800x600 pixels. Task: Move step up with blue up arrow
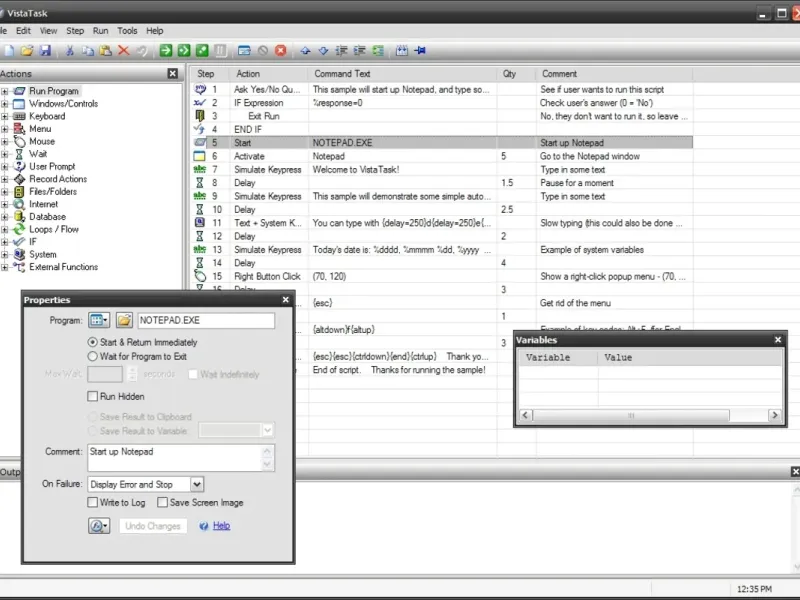click(x=305, y=51)
